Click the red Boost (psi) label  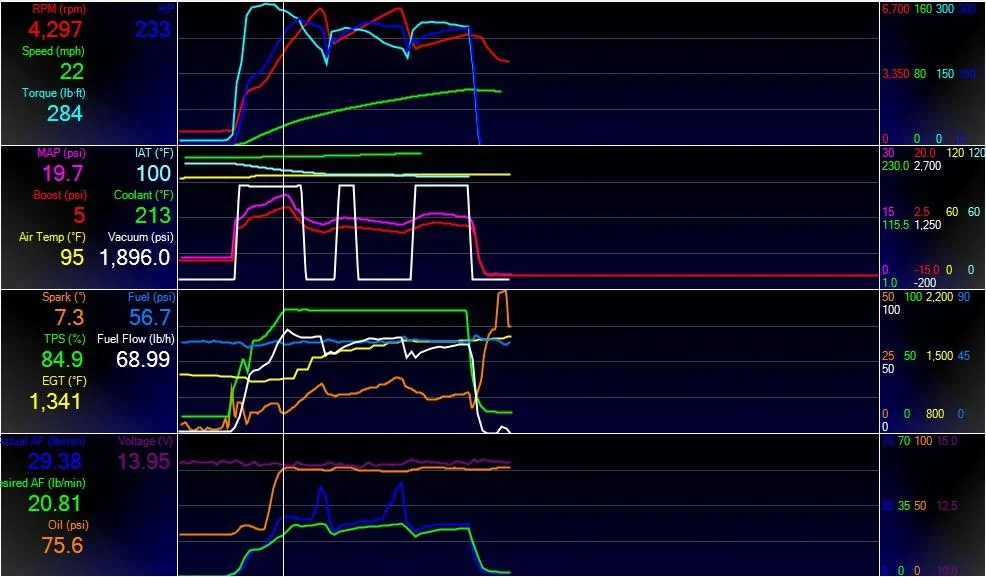(x=60, y=195)
